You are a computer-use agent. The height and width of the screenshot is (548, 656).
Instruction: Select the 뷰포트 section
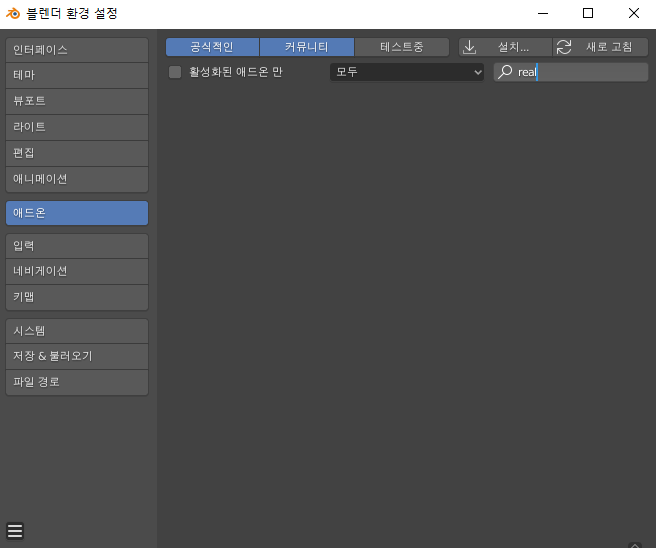pyautogui.click(x=77, y=101)
